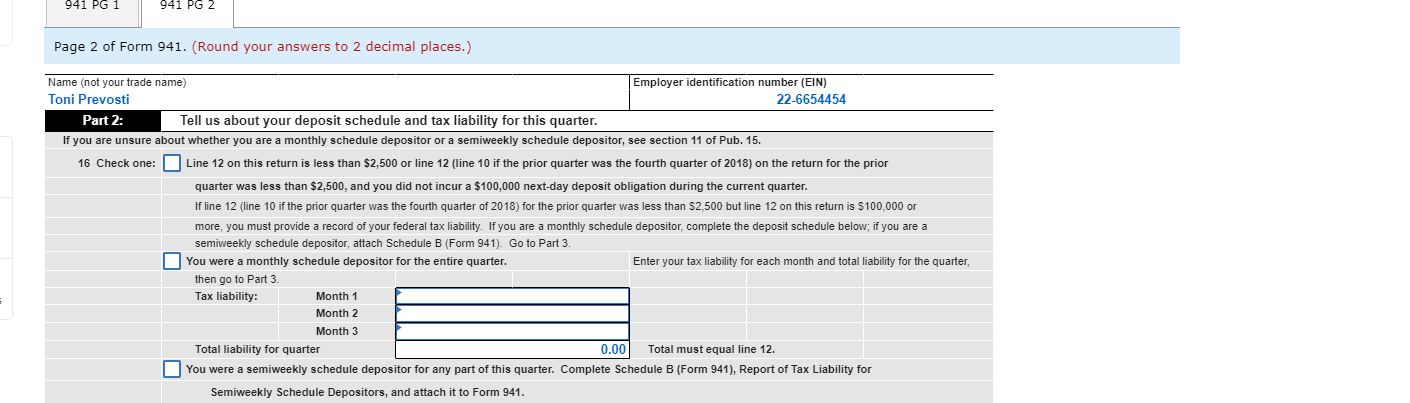
Task: Select the 941 PG 2 tab
Action: tap(187, 9)
